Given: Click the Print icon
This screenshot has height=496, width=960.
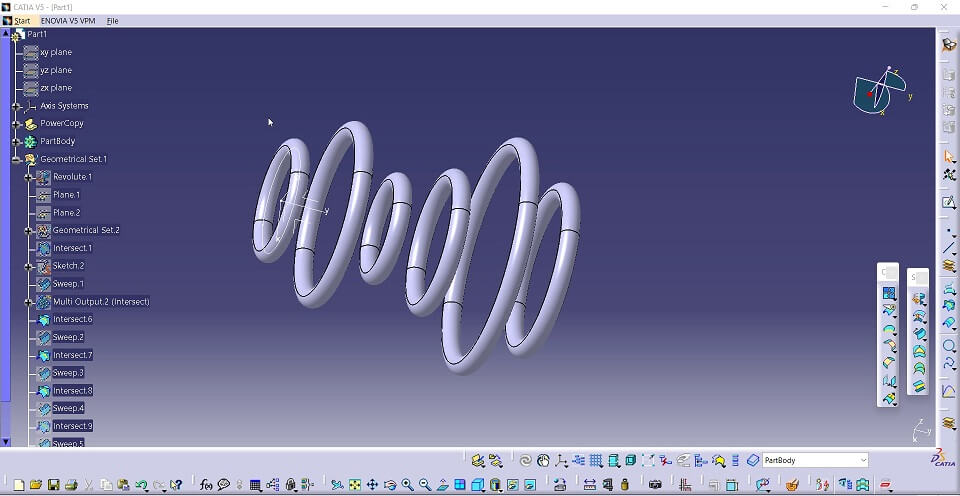Looking at the screenshot, I should (x=71, y=485).
